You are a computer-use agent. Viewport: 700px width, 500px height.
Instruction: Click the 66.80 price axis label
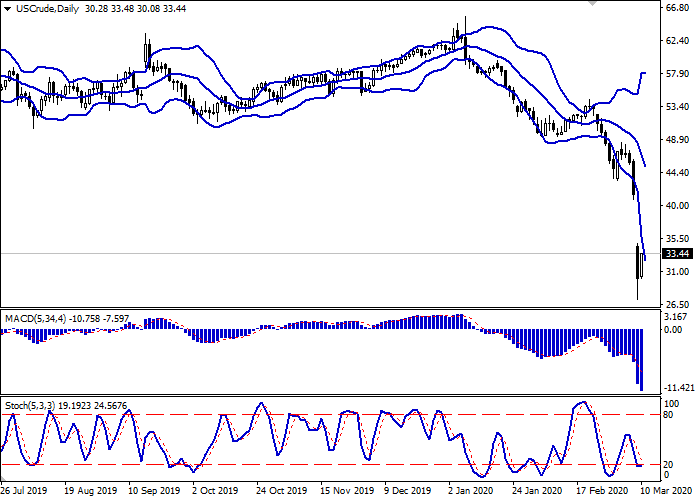coord(677,8)
